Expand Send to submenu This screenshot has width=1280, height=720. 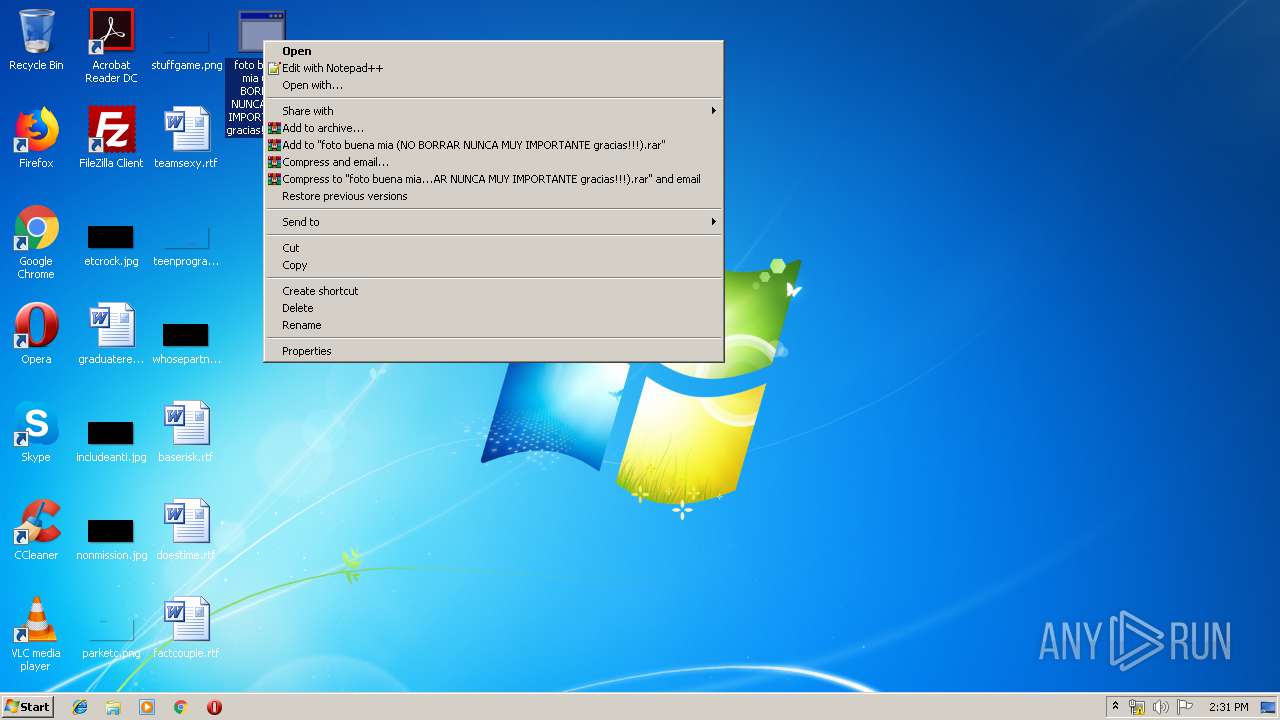[x=493, y=222]
